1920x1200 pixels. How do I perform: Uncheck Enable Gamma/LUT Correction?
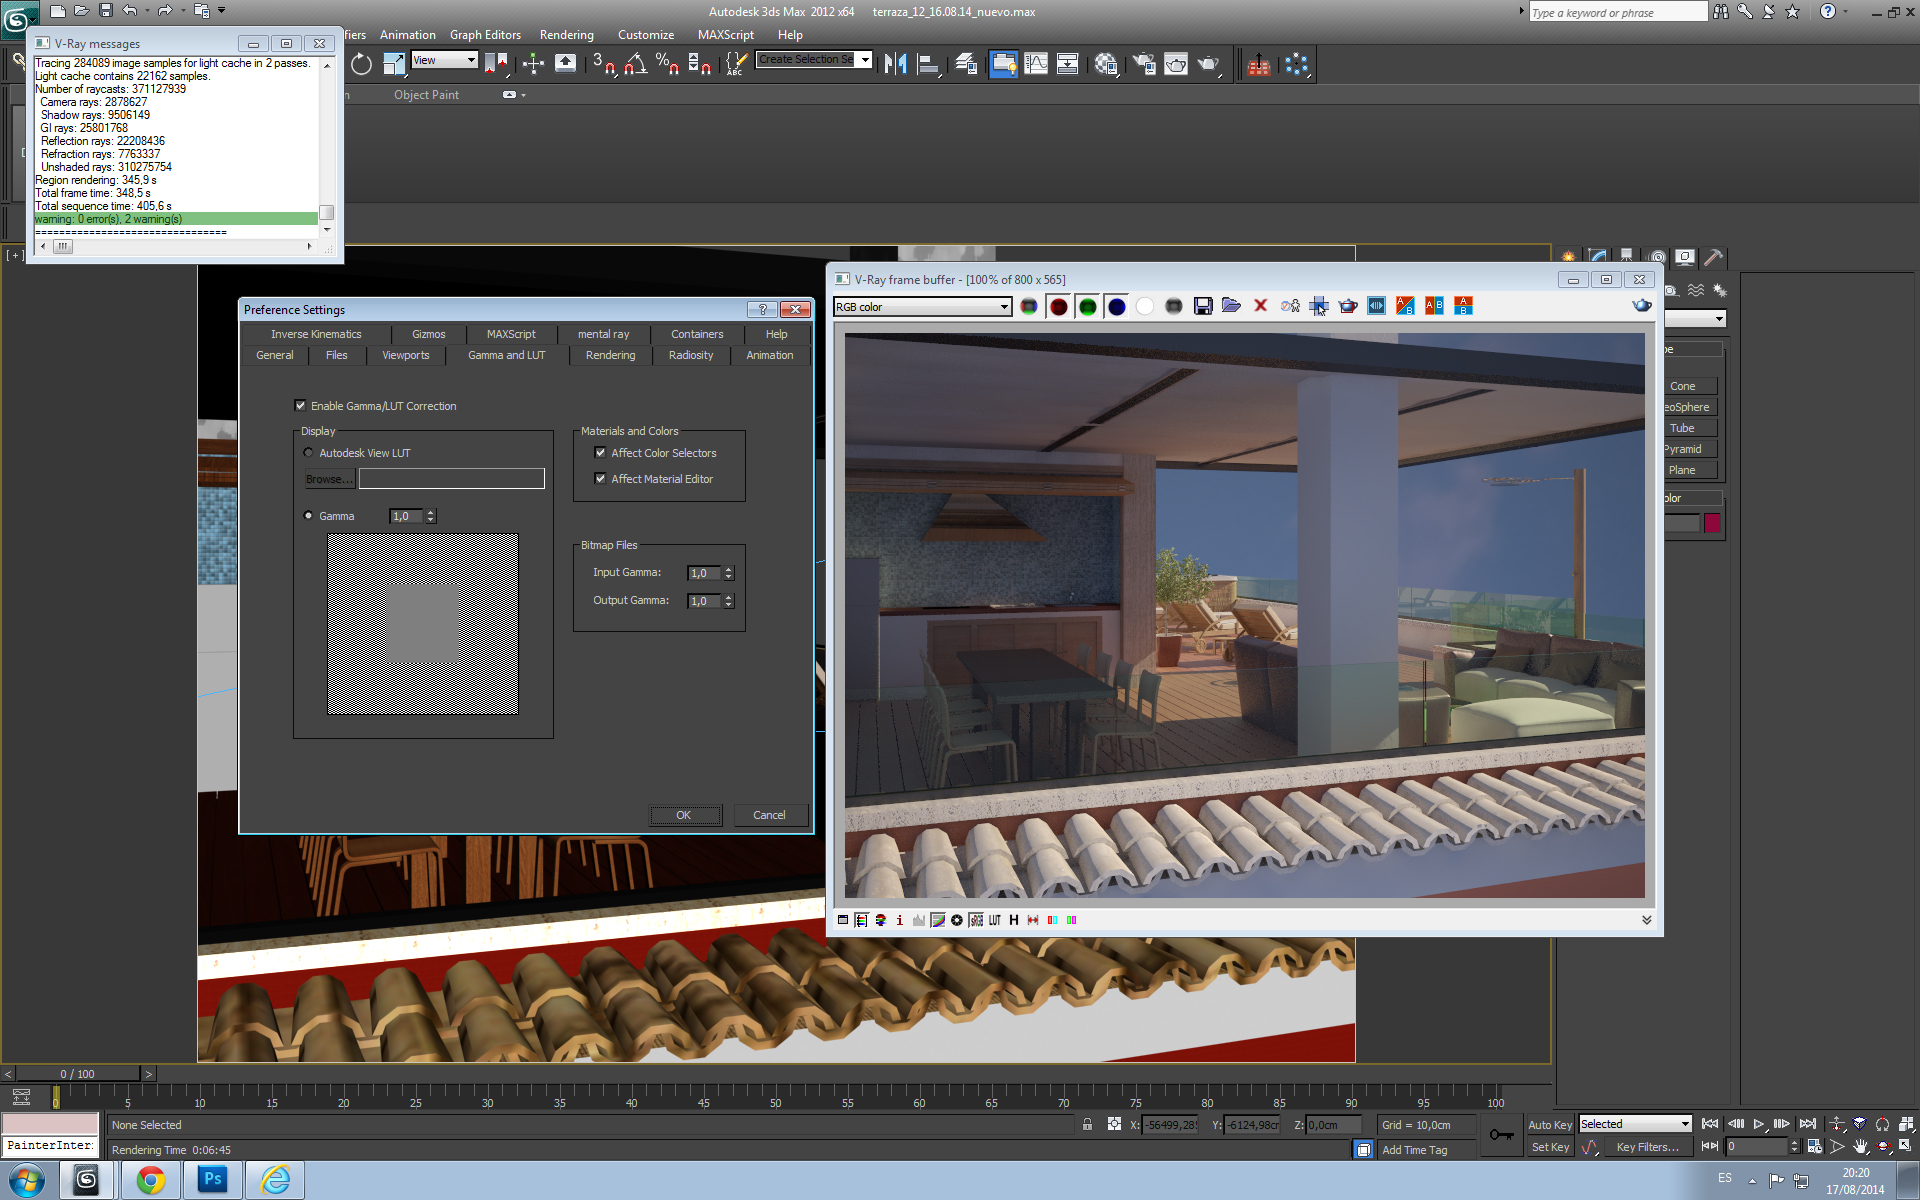[x=300, y=406]
